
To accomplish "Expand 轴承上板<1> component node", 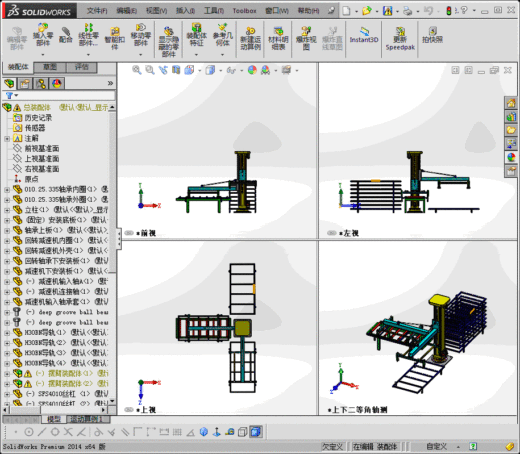I will [7, 230].
